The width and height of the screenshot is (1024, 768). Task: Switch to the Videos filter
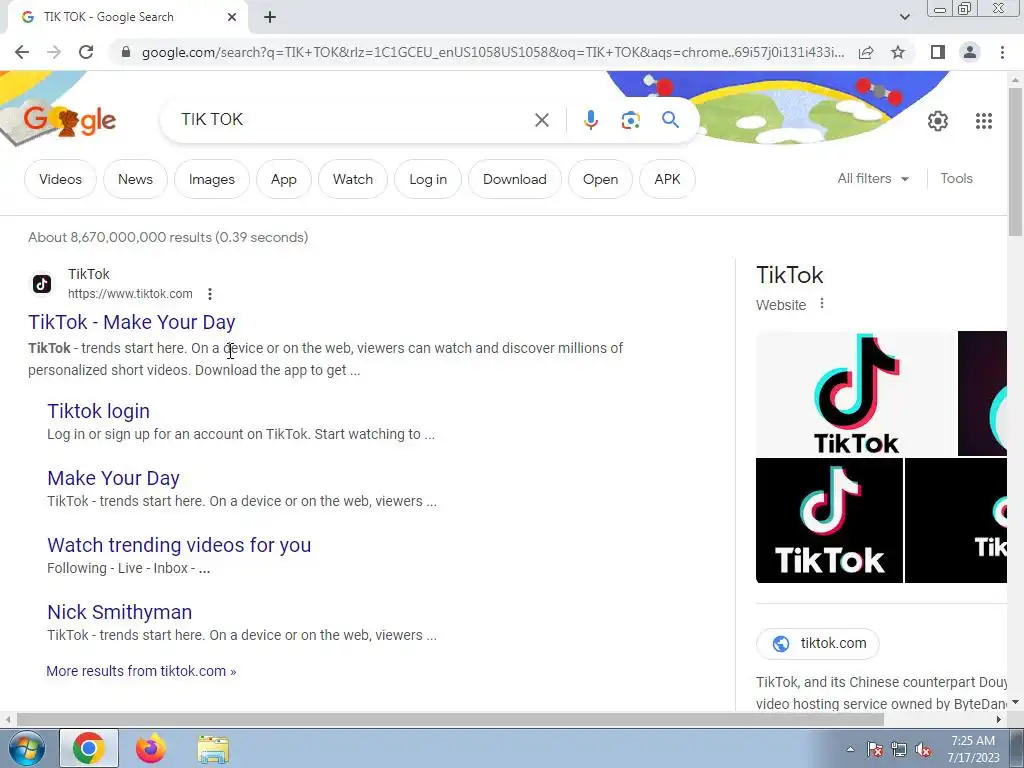[x=60, y=179]
